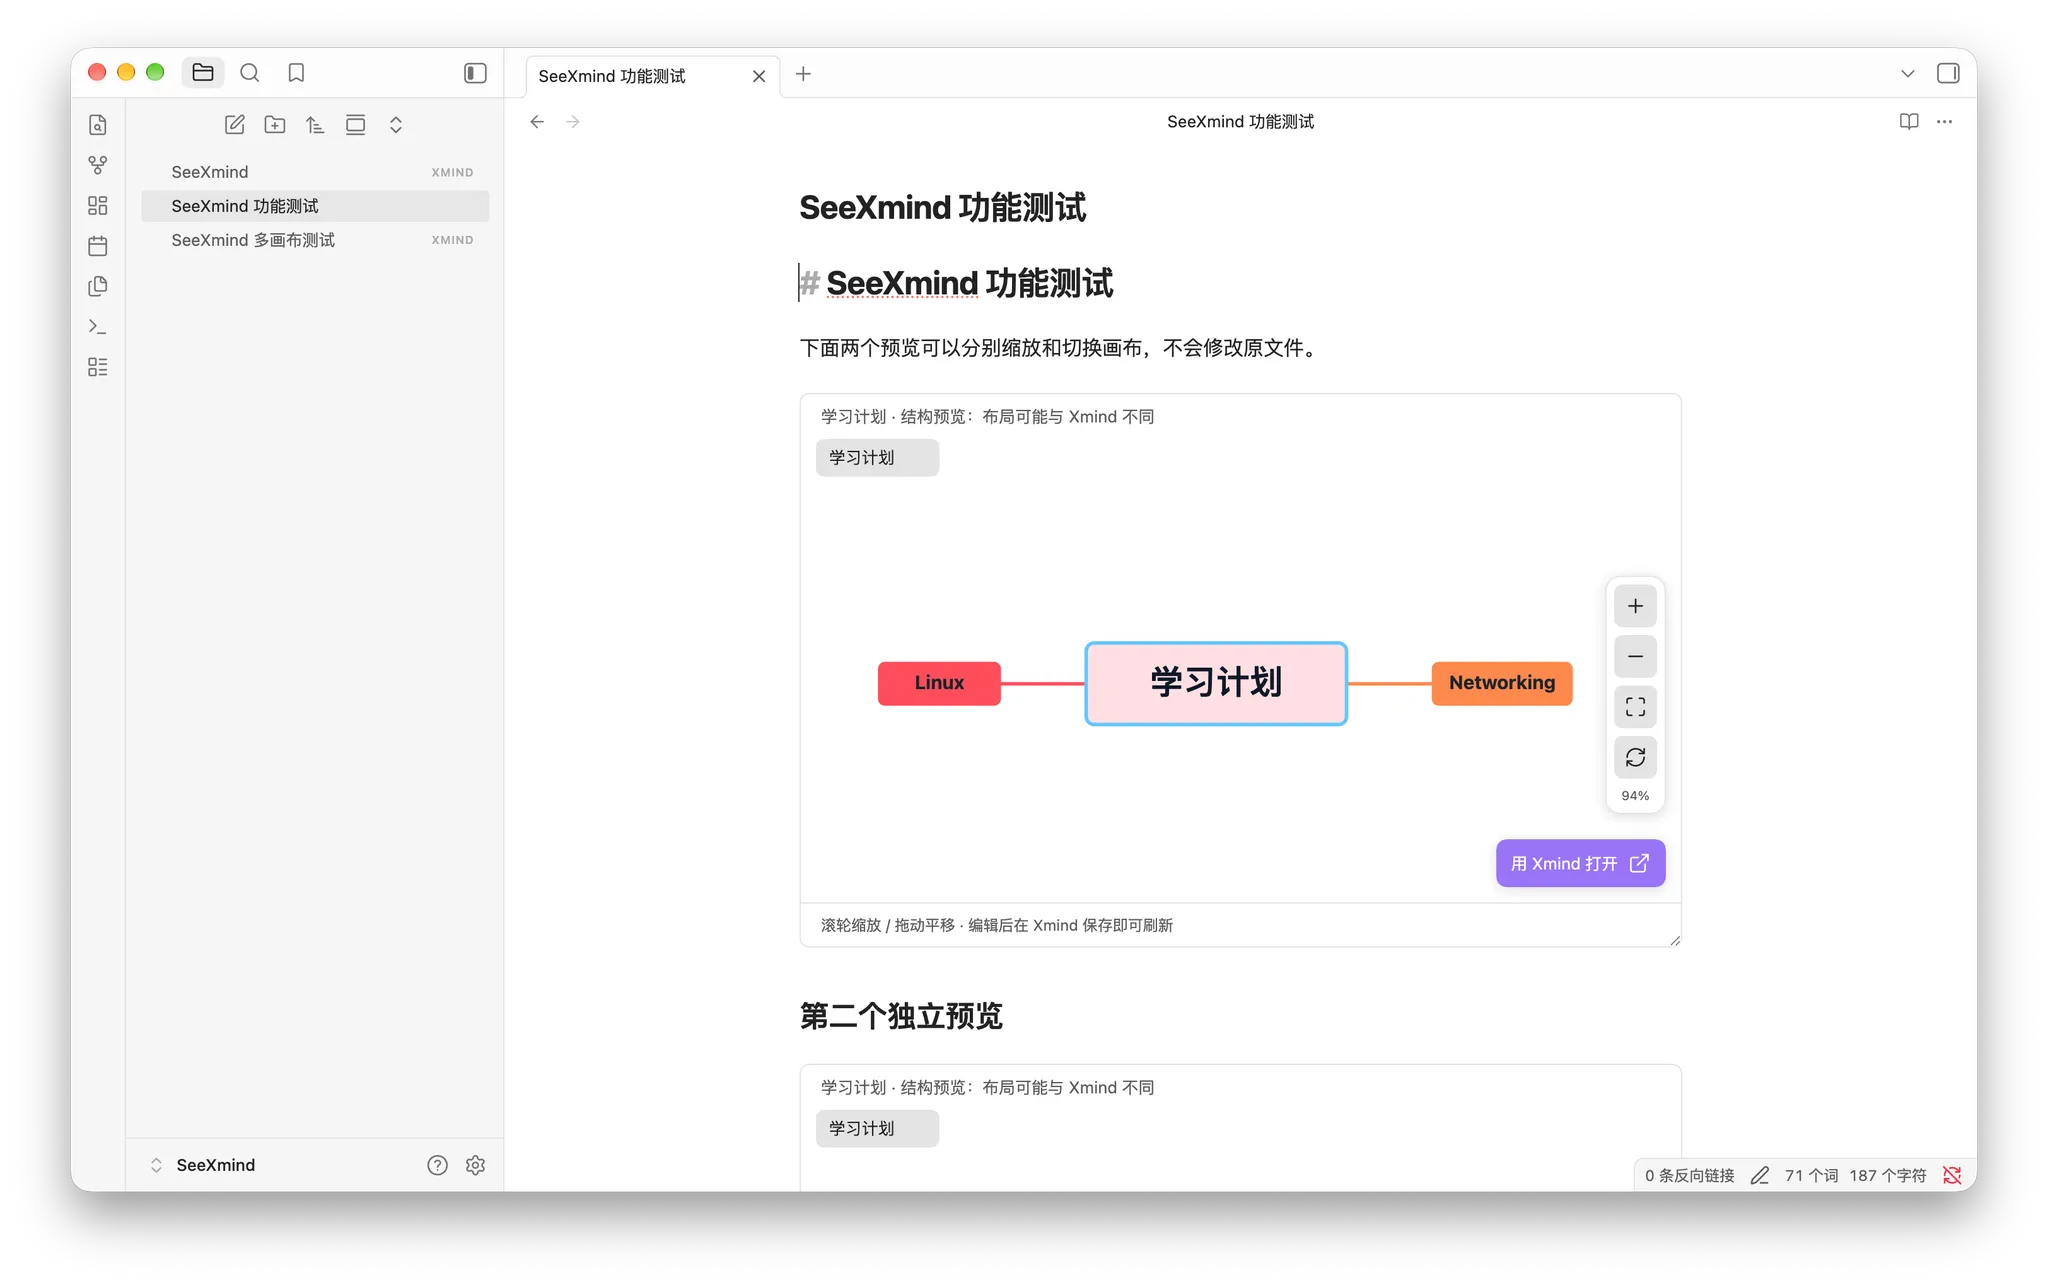Open graph view from ribbon
Image resolution: width=2048 pixels, height=1285 pixels.
point(98,165)
